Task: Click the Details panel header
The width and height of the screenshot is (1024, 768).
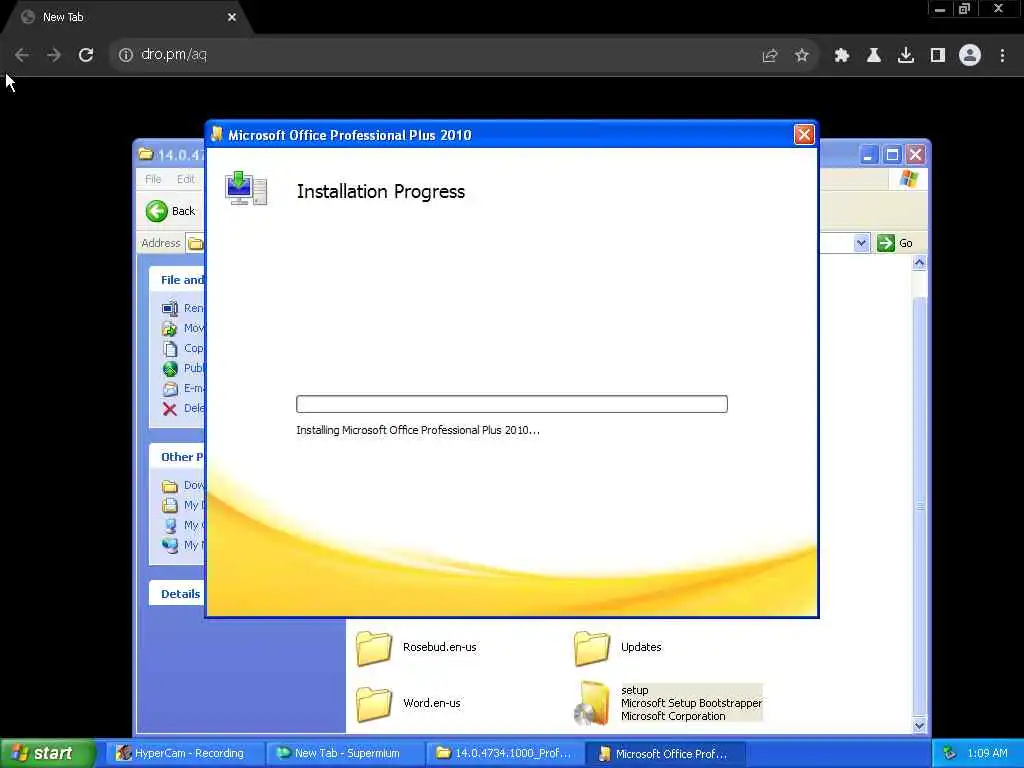Action: [x=178, y=594]
